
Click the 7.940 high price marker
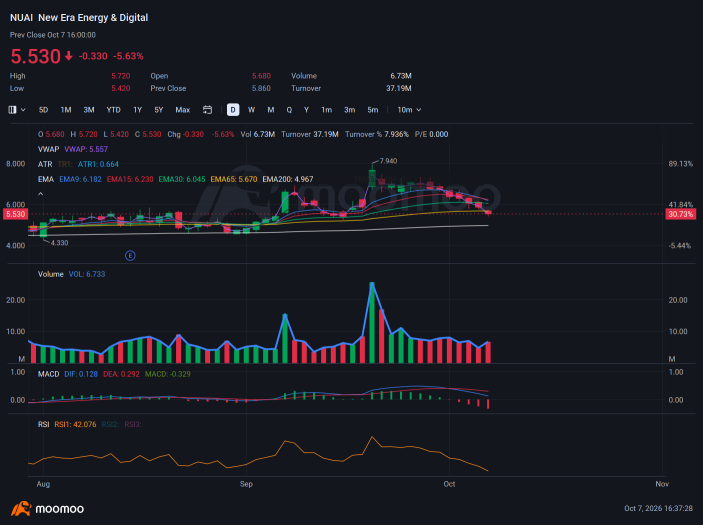click(x=388, y=161)
